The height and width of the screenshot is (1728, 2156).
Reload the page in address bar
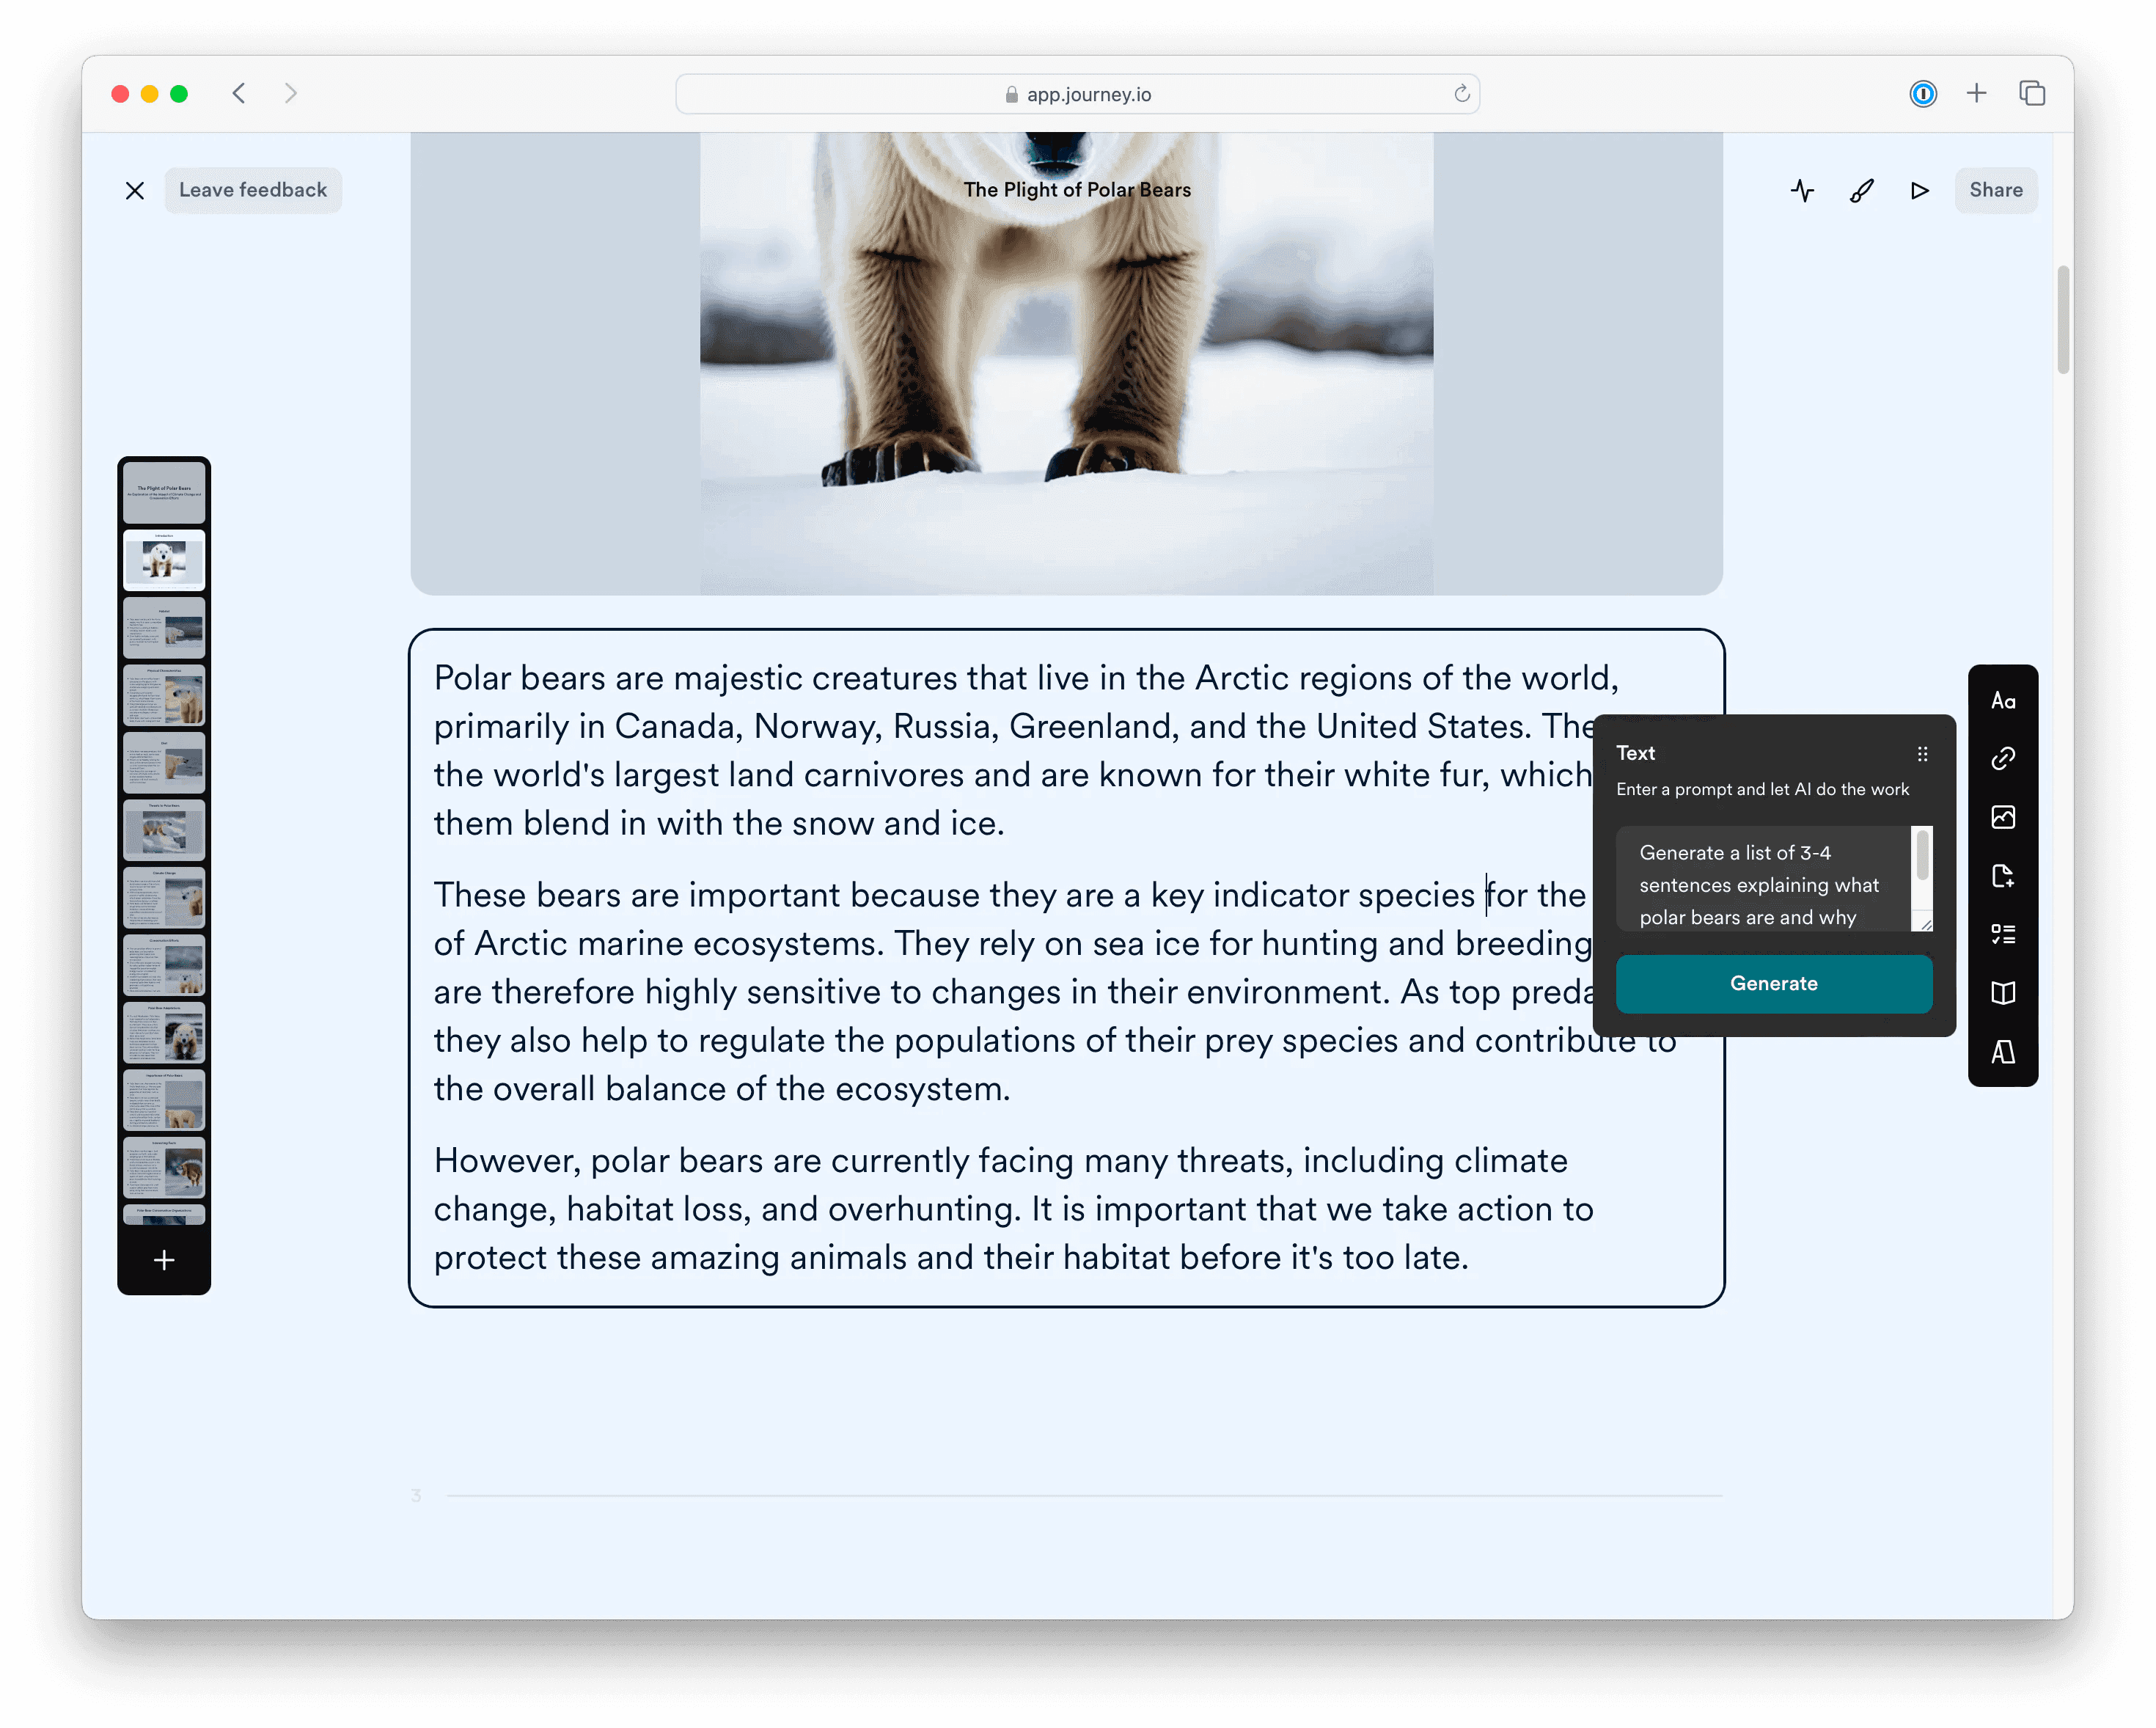tap(1461, 94)
